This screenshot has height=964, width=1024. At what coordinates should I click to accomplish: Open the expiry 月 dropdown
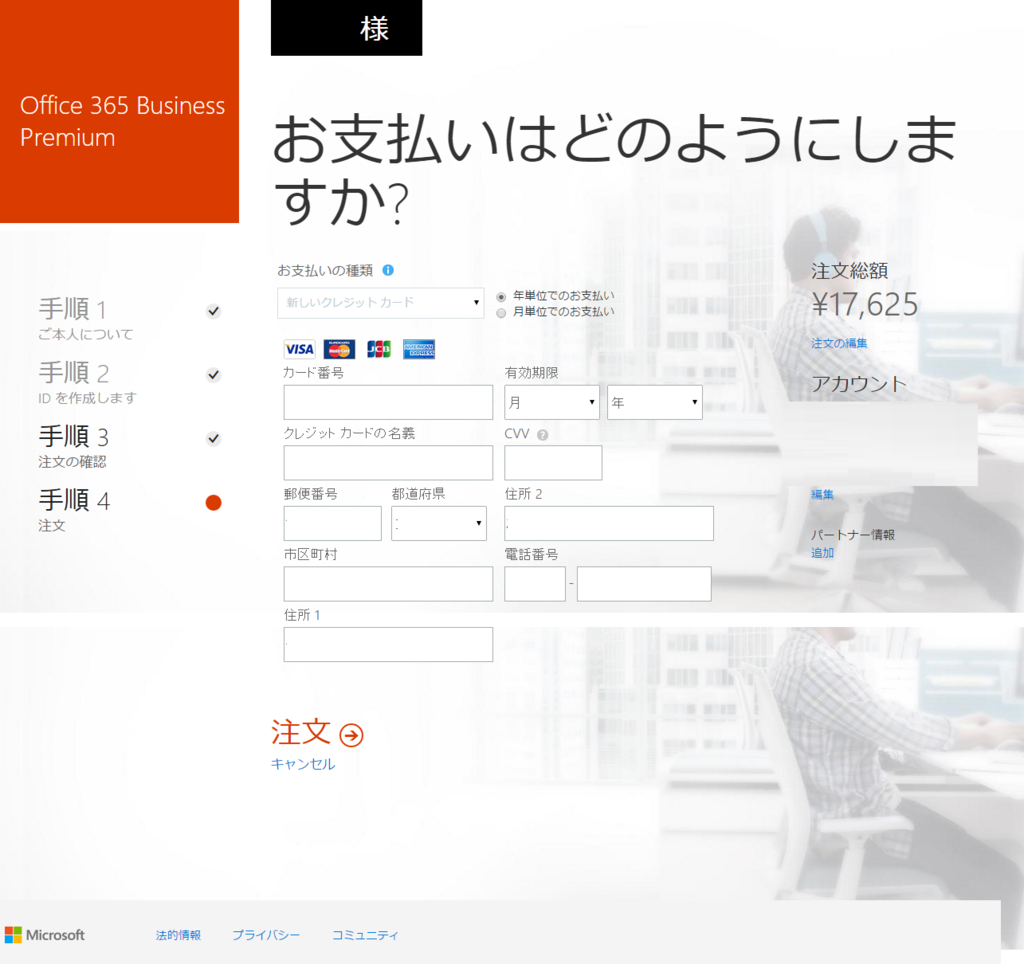pyautogui.click(x=552, y=402)
